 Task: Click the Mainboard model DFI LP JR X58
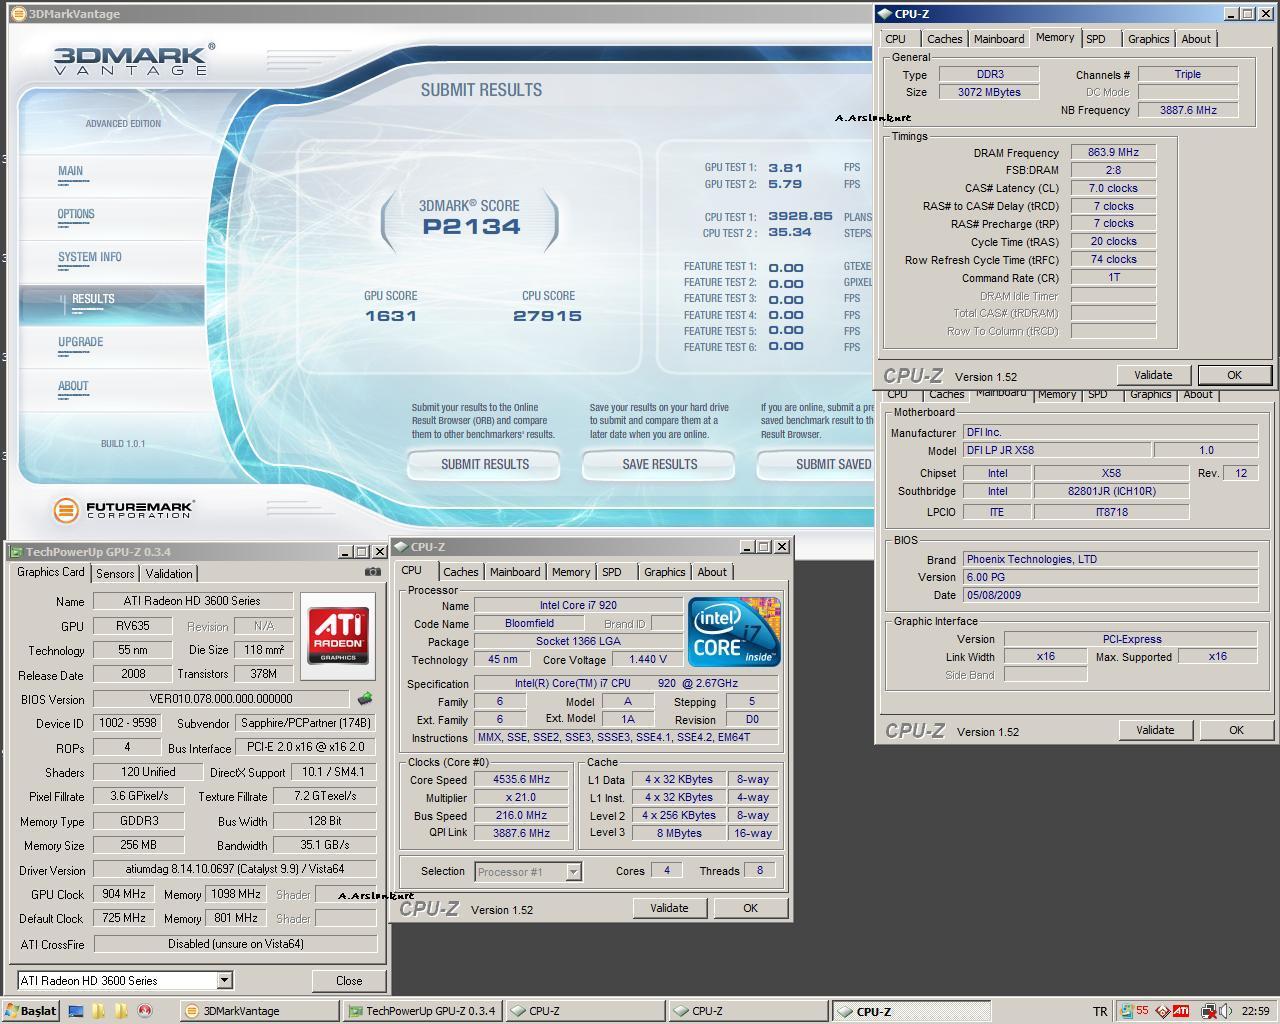pyautogui.click(x=1056, y=450)
